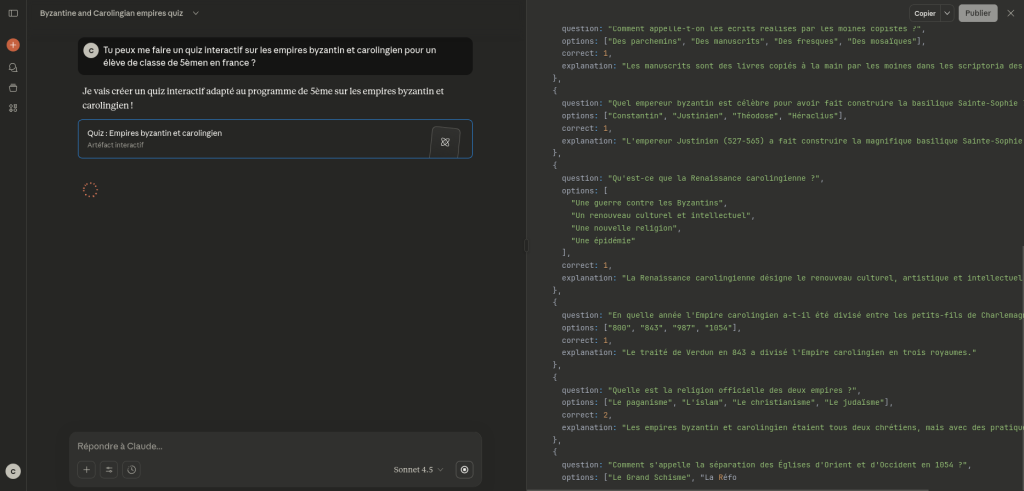
Task: Open the chats history icon in sidebar
Action: pyautogui.click(x=13, y=67)
